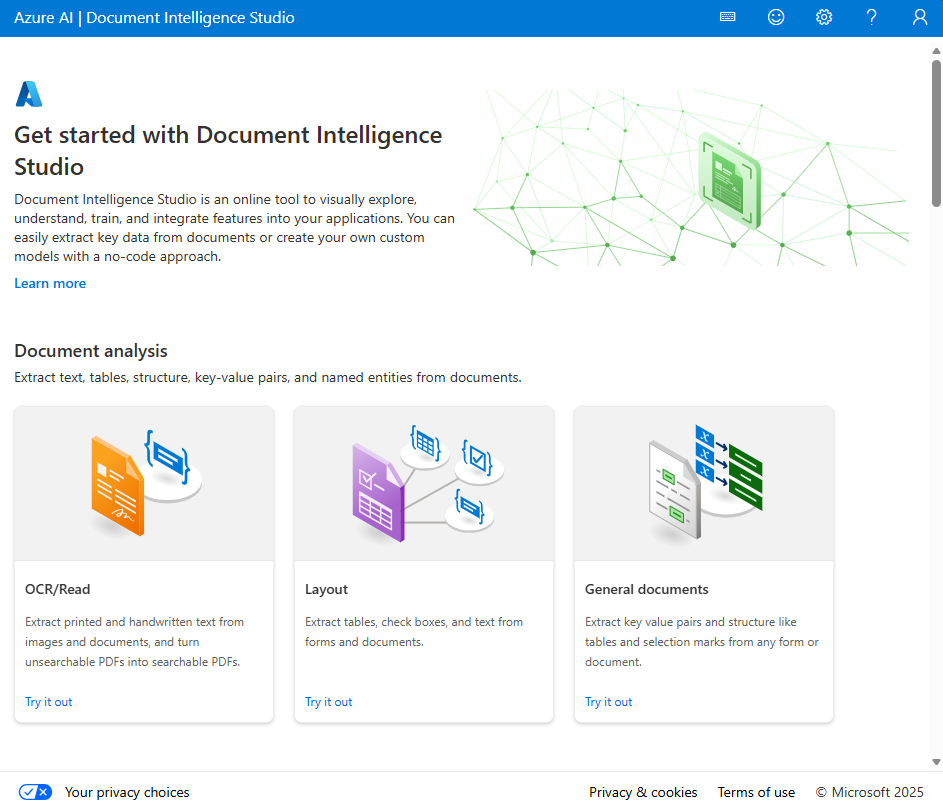Open the user account icon
The width and height of the screenshot is (943, 807).
[919, 16]
